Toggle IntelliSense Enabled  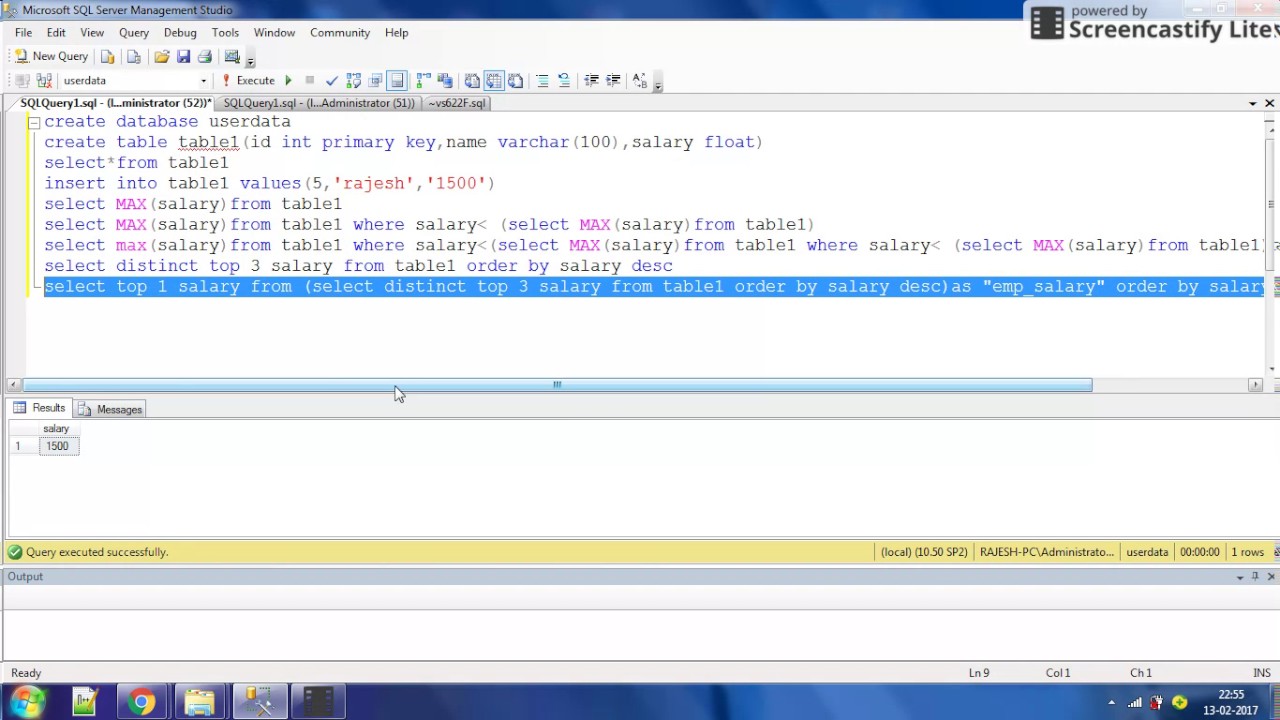[x=397, y=81]
